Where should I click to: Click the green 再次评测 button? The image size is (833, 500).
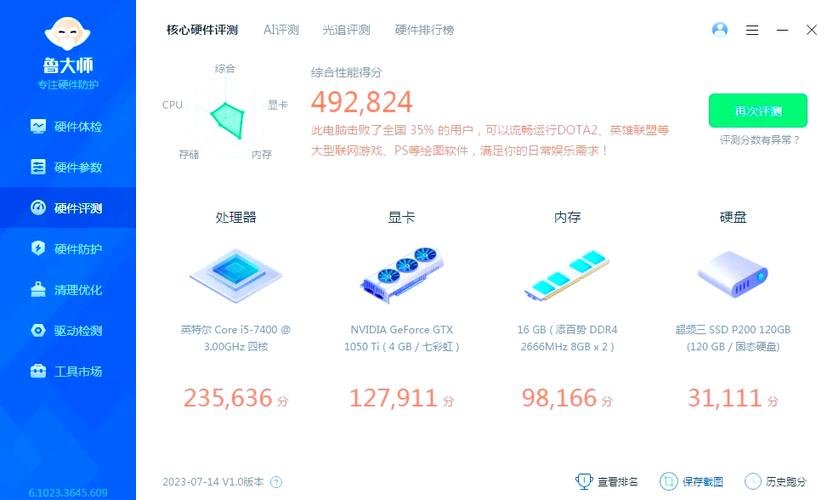[758, 111]
